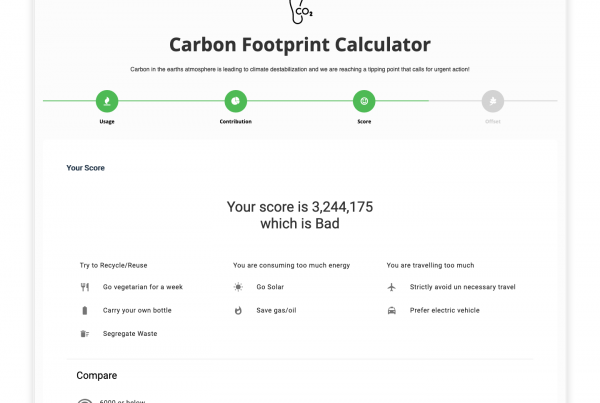This screenshot has height=403, width=600.
Task: Click 'Carry your own bottle' tip
Action: click(x=137, y=310)
